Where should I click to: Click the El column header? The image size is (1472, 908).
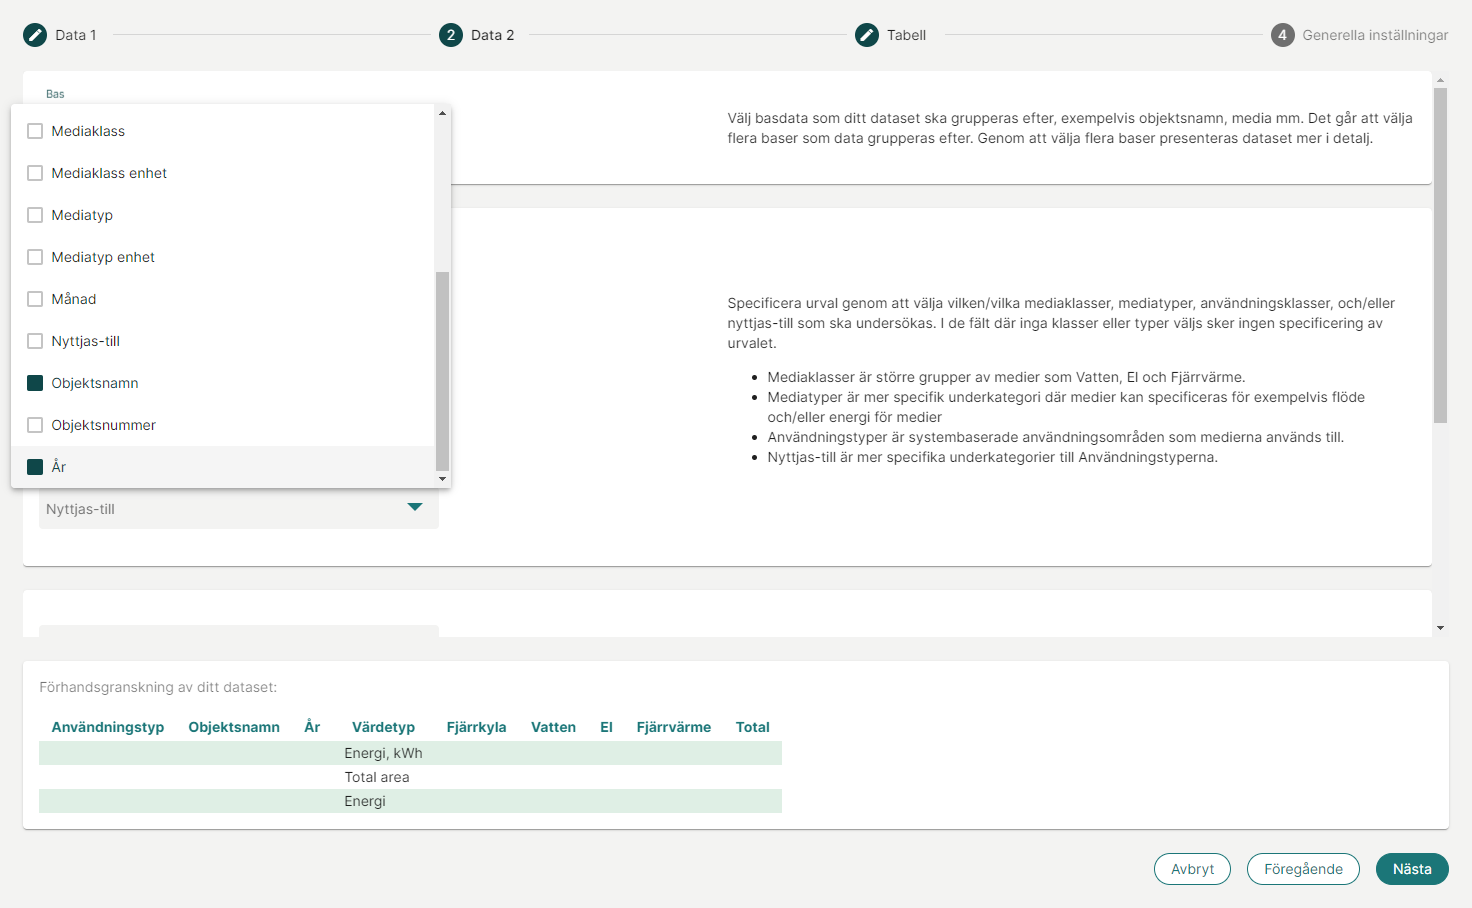606,727
